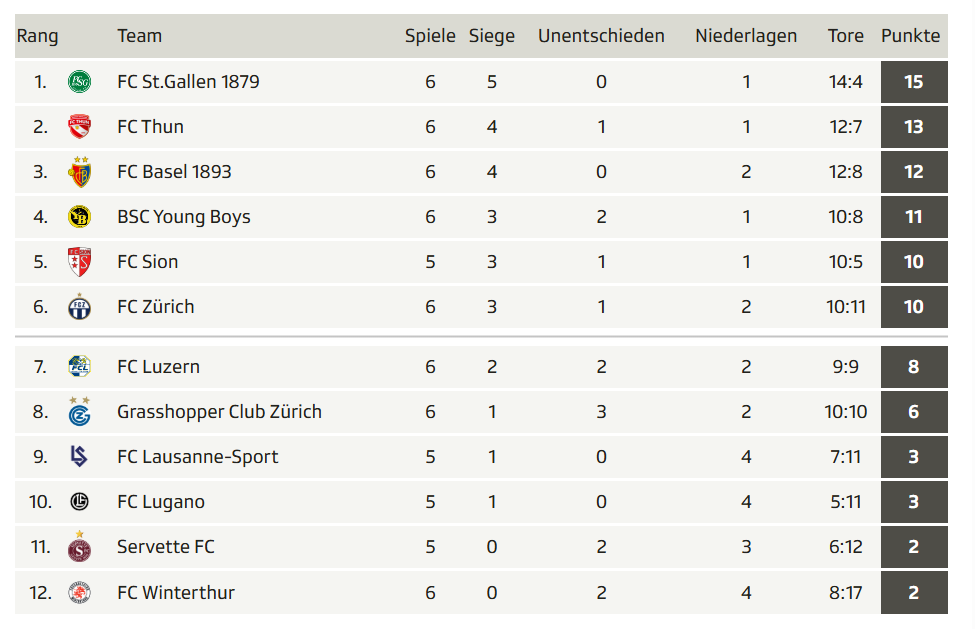This screenshot has height=629, width=975.
Task: Click the FC Sion shield logo
Action: coord(79,262)
